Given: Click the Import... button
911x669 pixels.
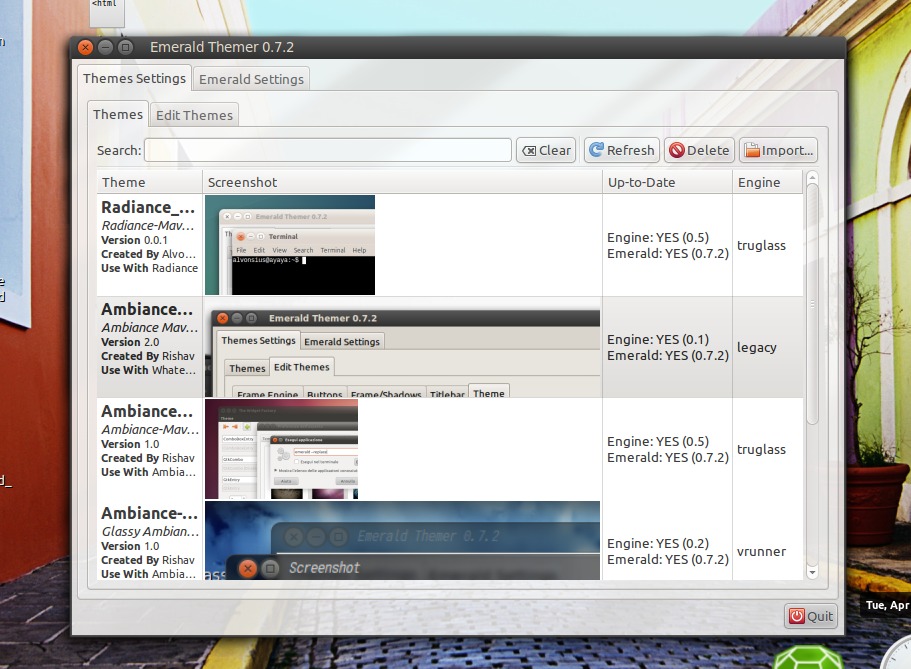Looking at the screenshot, I should (779, 151).
